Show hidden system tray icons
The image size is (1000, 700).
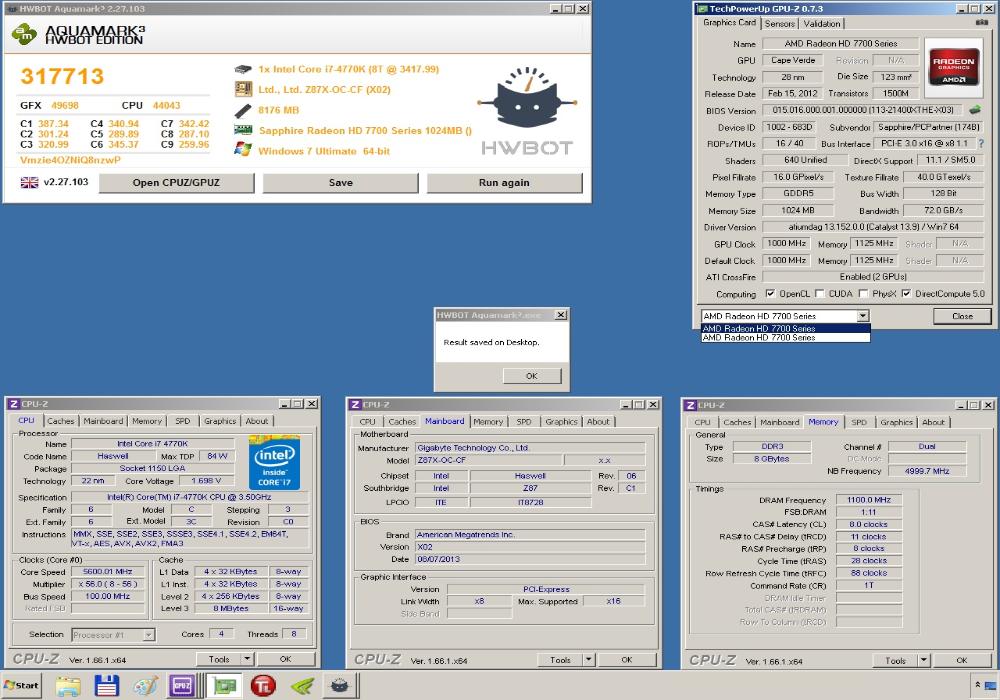point(978,684)
